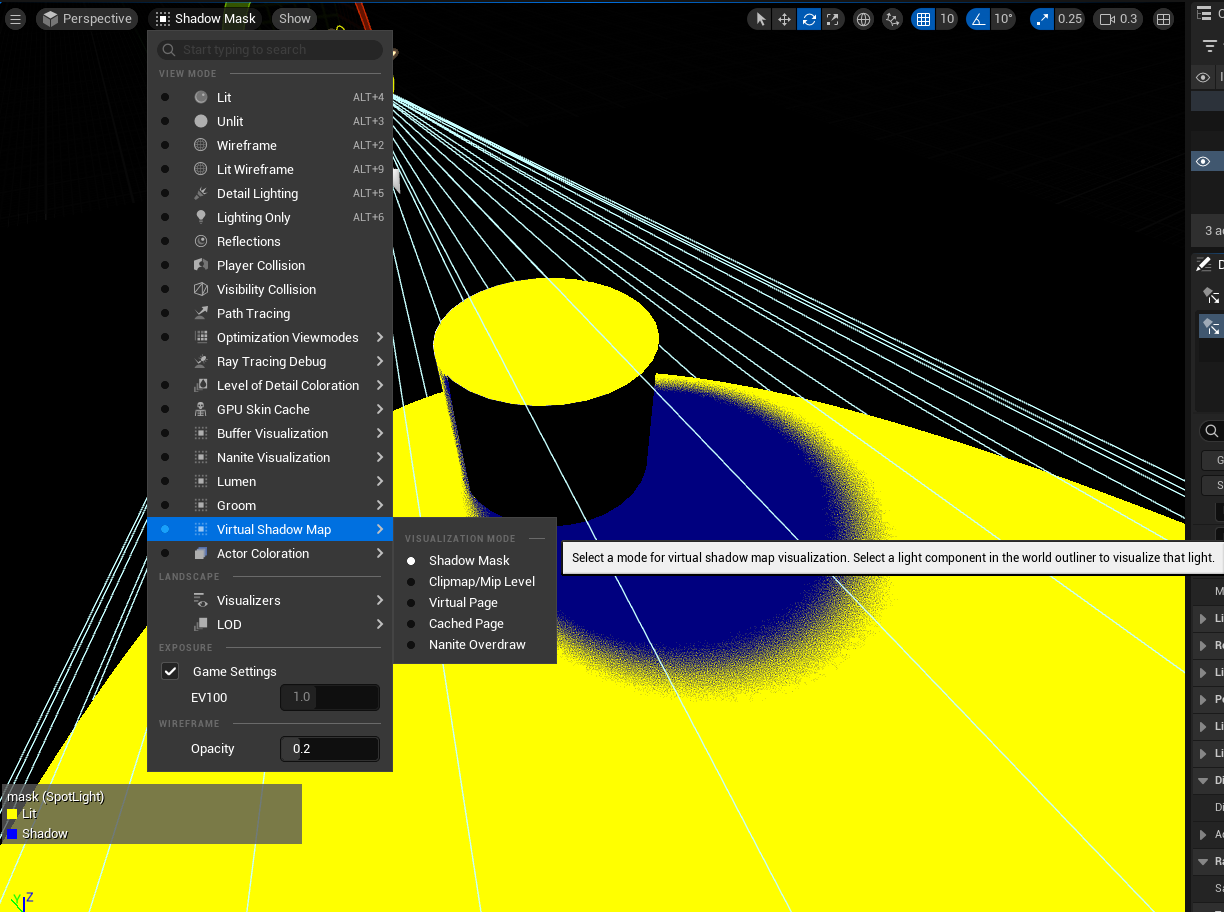Toggle rotation angle snapping icon
The width and height of the screenshot is (1224, 912).
pos(977,19)
